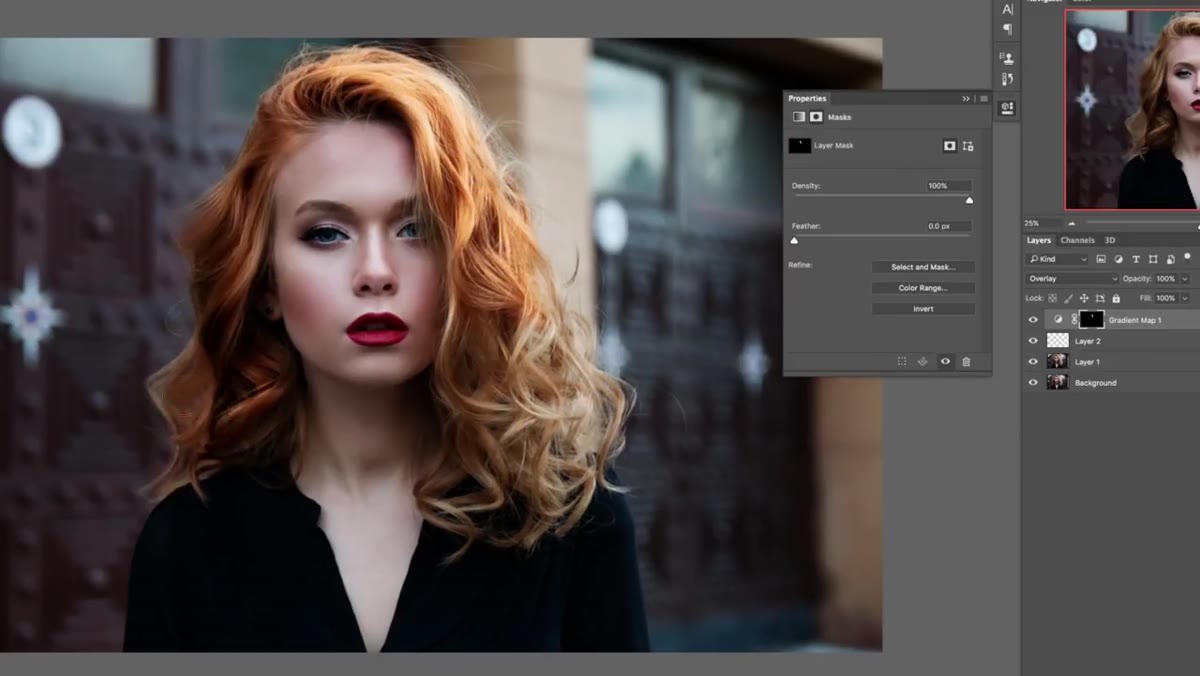Click the Opacity 100% value field

[1166, 279]
